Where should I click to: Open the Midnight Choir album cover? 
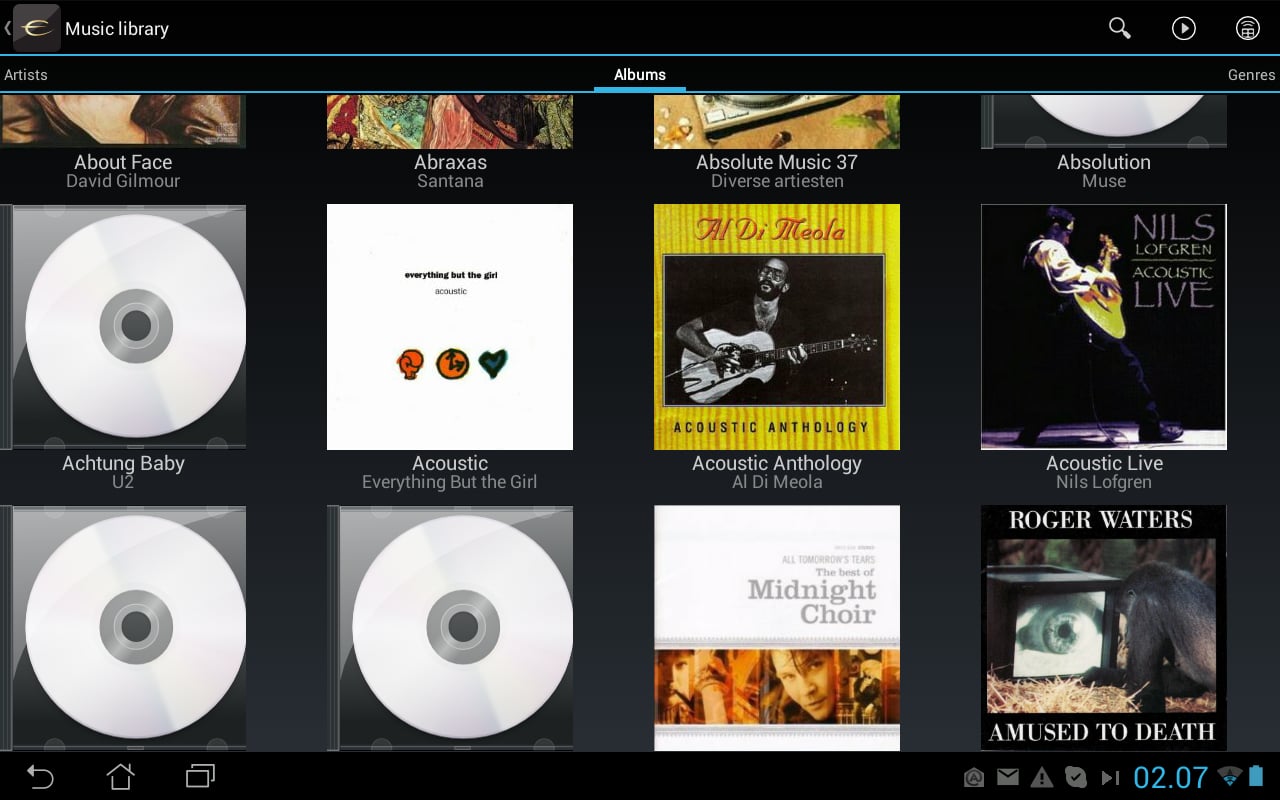[x=777, y=628]
